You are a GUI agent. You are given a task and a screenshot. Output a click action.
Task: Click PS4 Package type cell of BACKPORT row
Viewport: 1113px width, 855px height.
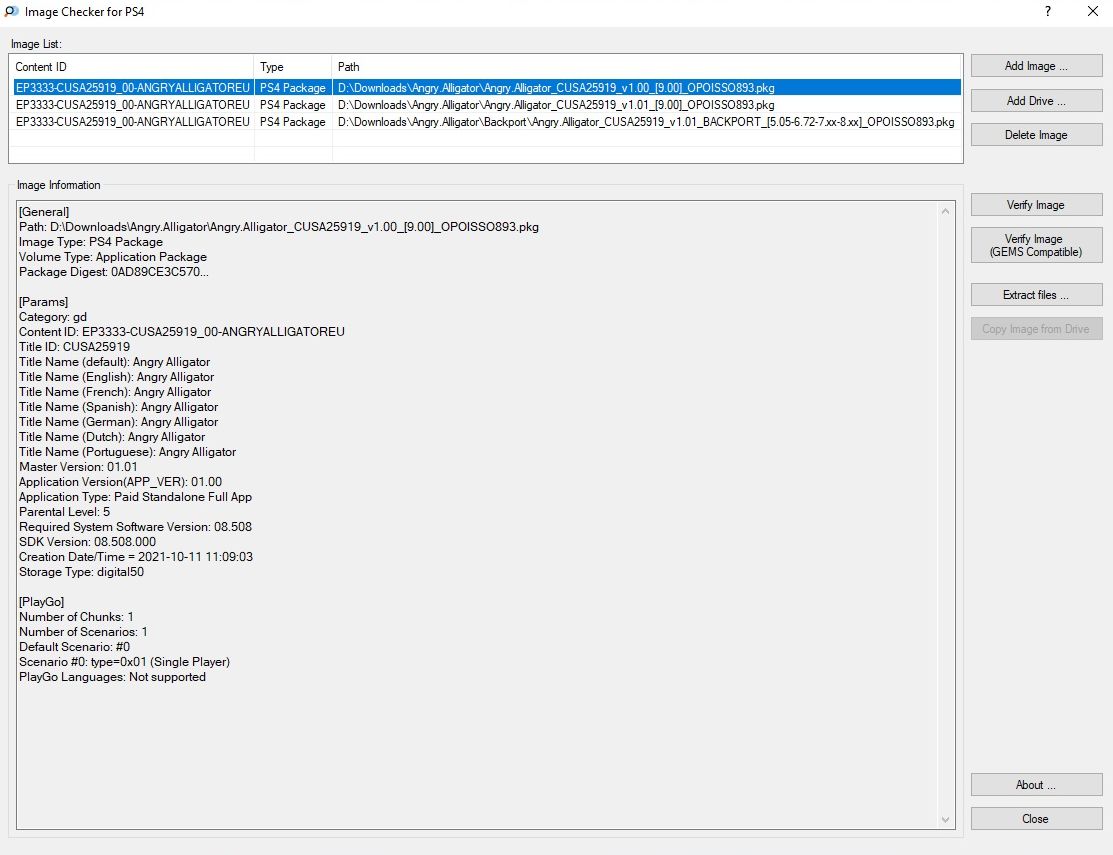(x=292, y=122)
